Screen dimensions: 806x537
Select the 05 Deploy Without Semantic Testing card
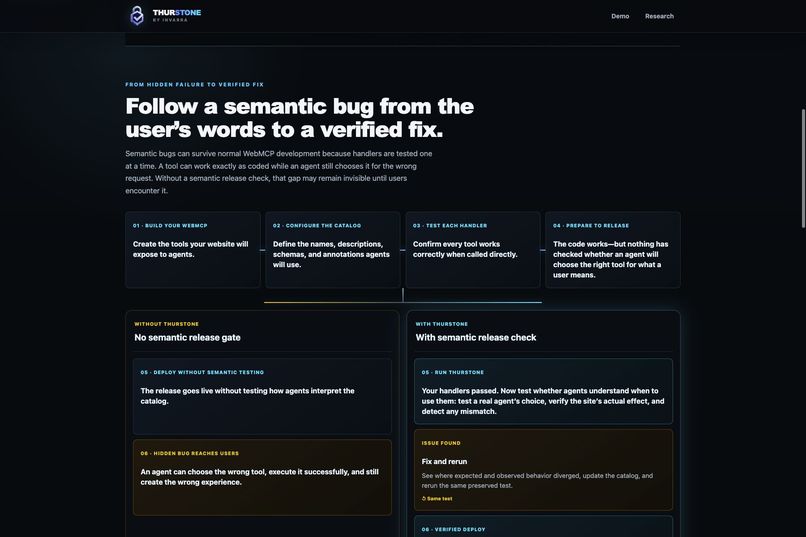click(262, 396)
